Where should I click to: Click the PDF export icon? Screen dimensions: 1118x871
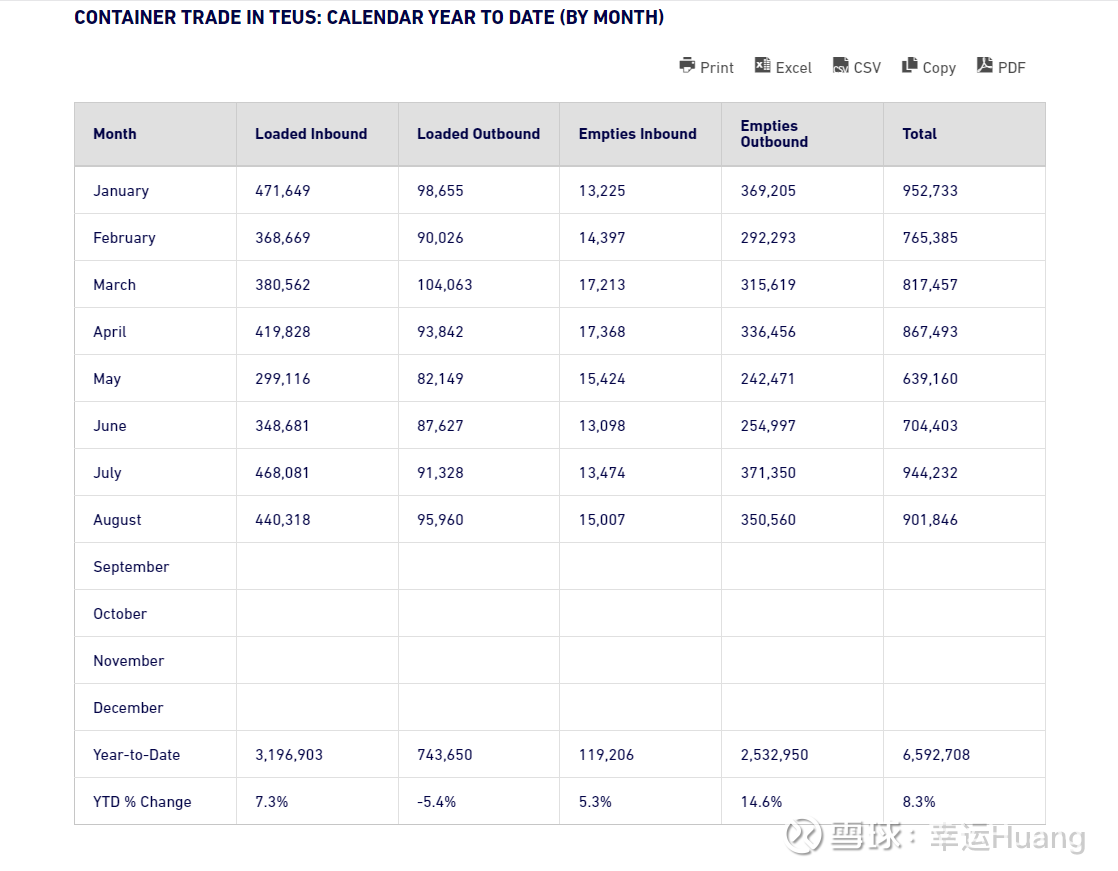(x=985, y=66)
